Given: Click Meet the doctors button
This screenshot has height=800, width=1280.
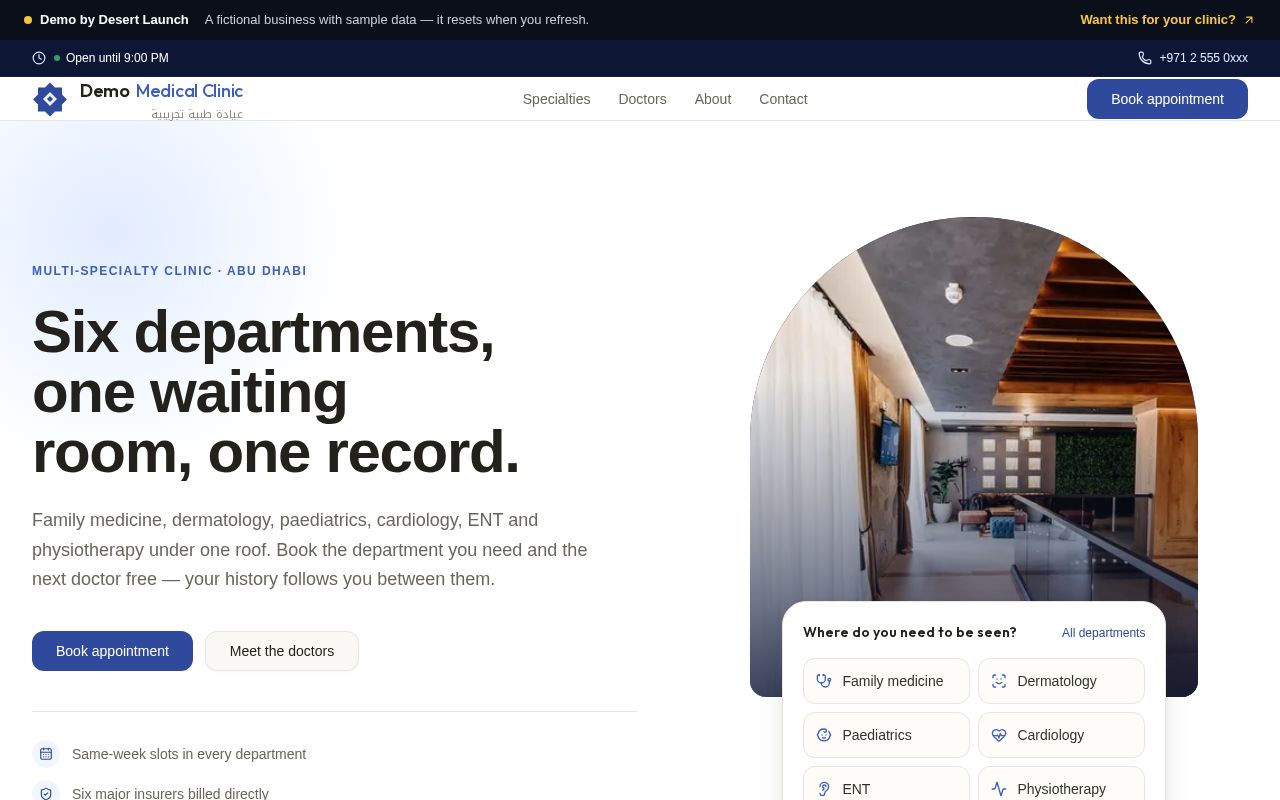Looking at the screenshot, I should point(282,651).
